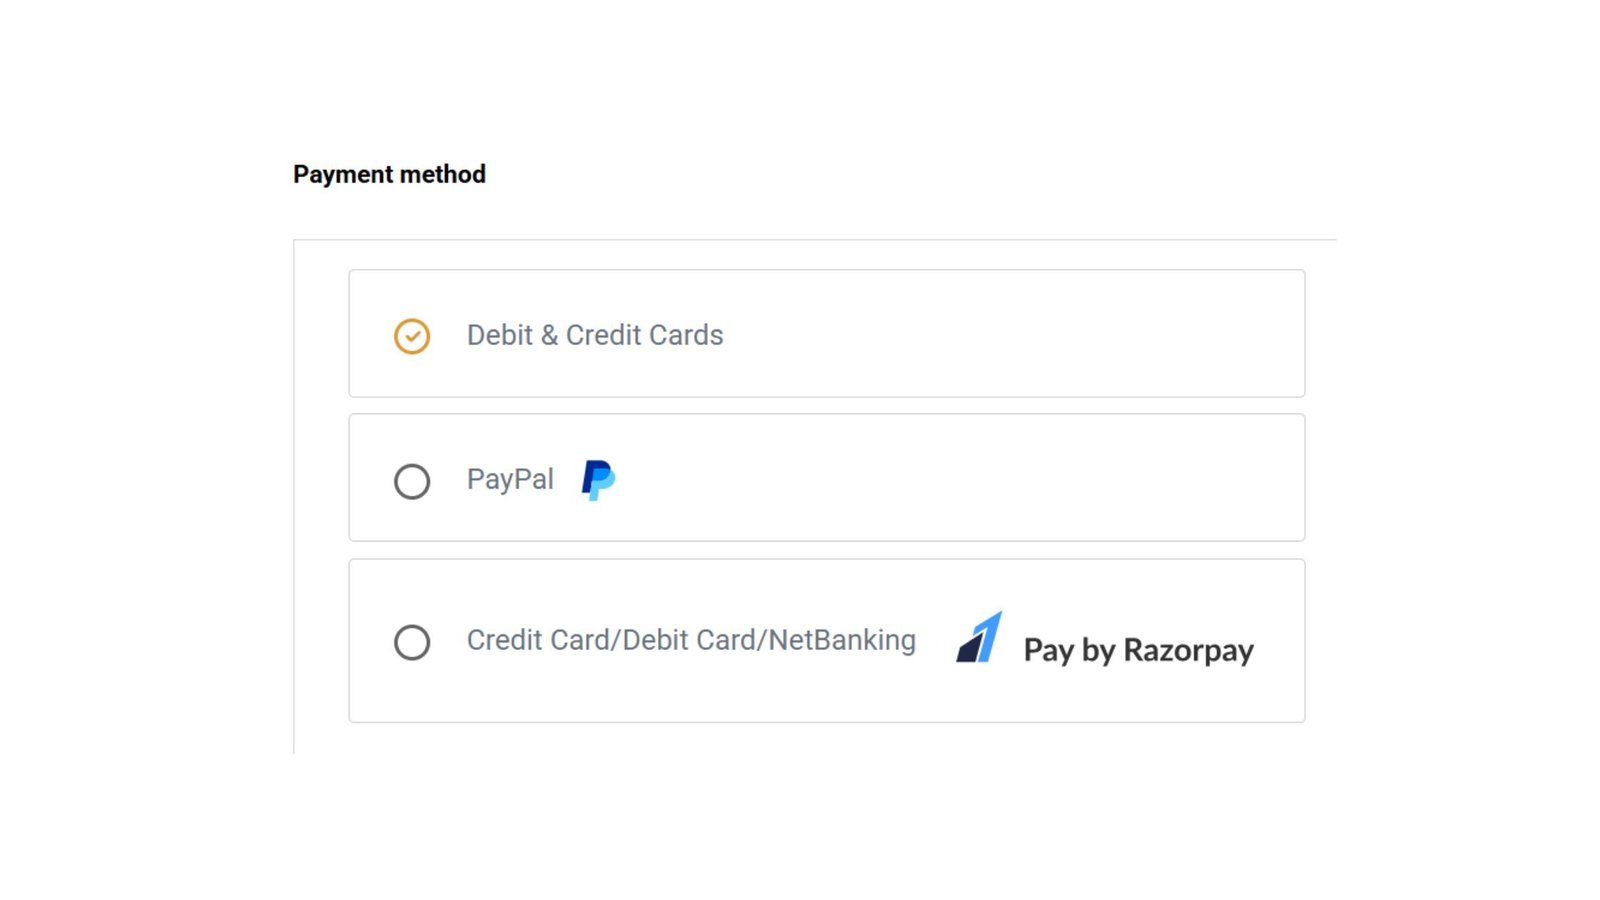Click the ampersand in Debit & Credit Cards

tap(549, 335)
